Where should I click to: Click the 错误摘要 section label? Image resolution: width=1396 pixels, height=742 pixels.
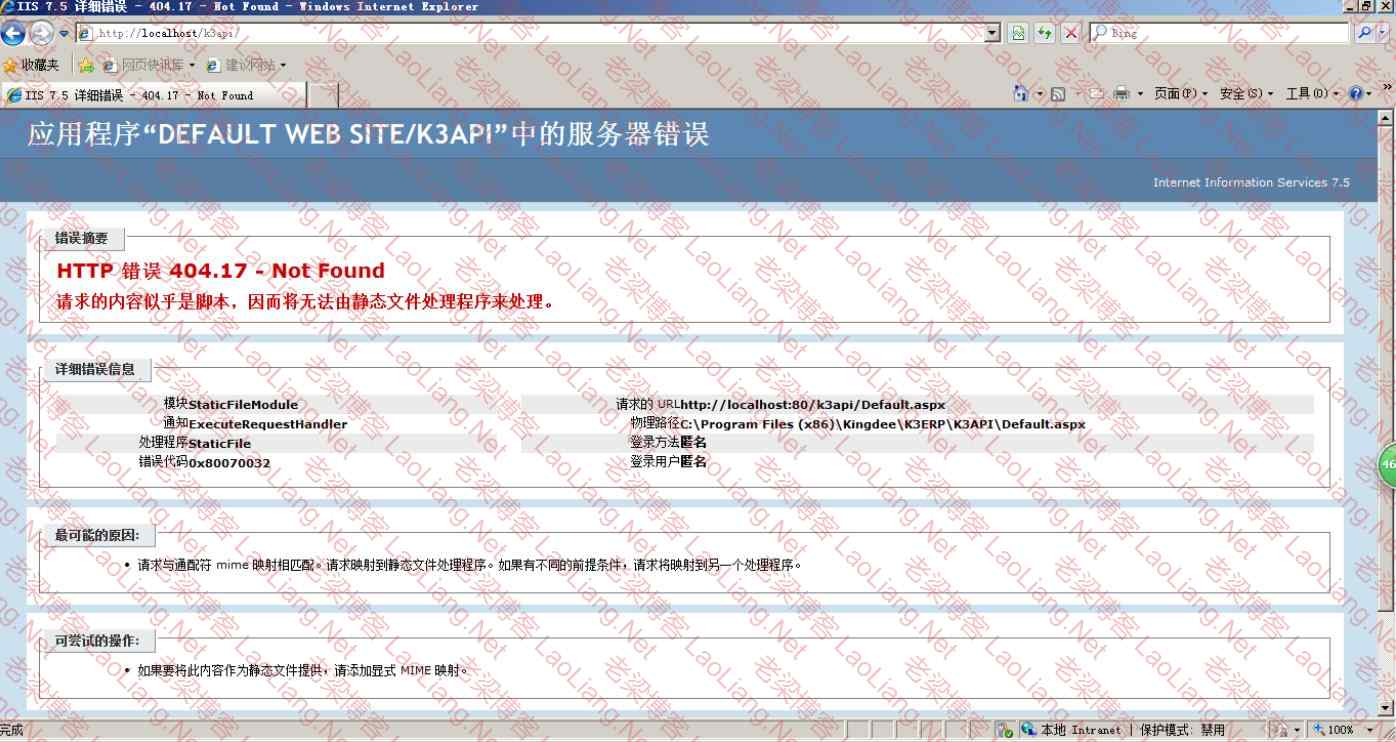click(x=81, y=238)
